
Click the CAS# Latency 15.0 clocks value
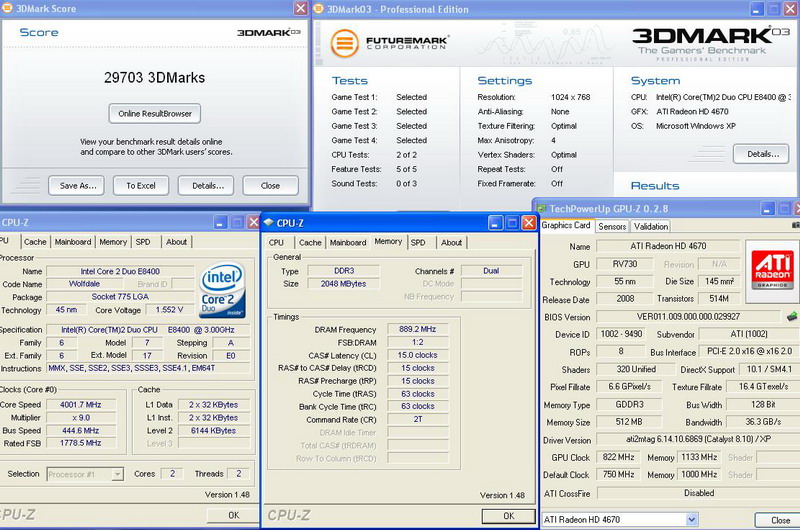click(418, 355)
